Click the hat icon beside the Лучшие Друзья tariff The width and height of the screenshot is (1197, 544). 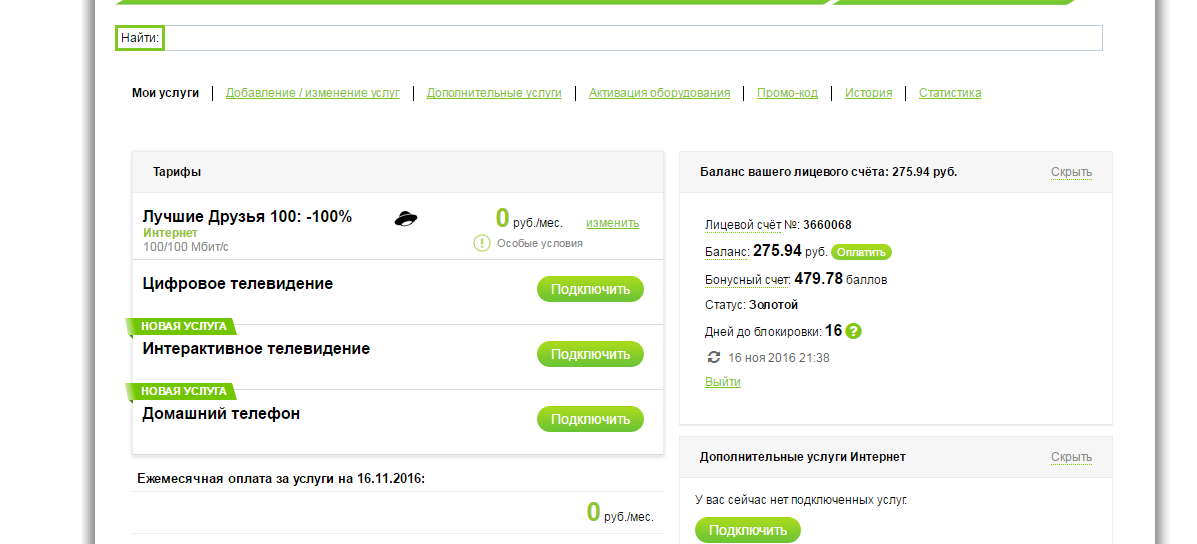(x=406, y=219)
